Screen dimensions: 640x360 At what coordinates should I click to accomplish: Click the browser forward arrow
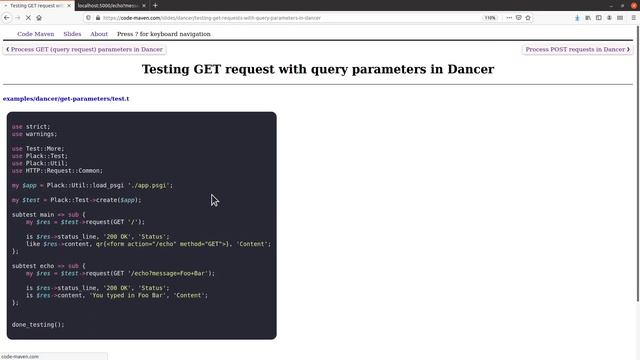[18, 18]
